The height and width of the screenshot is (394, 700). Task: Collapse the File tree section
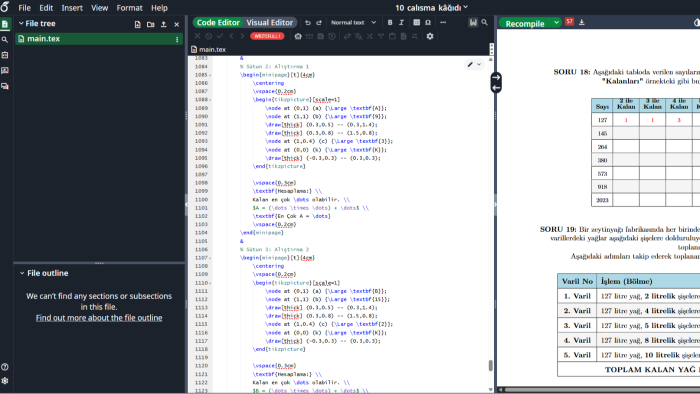pos(21,23)
